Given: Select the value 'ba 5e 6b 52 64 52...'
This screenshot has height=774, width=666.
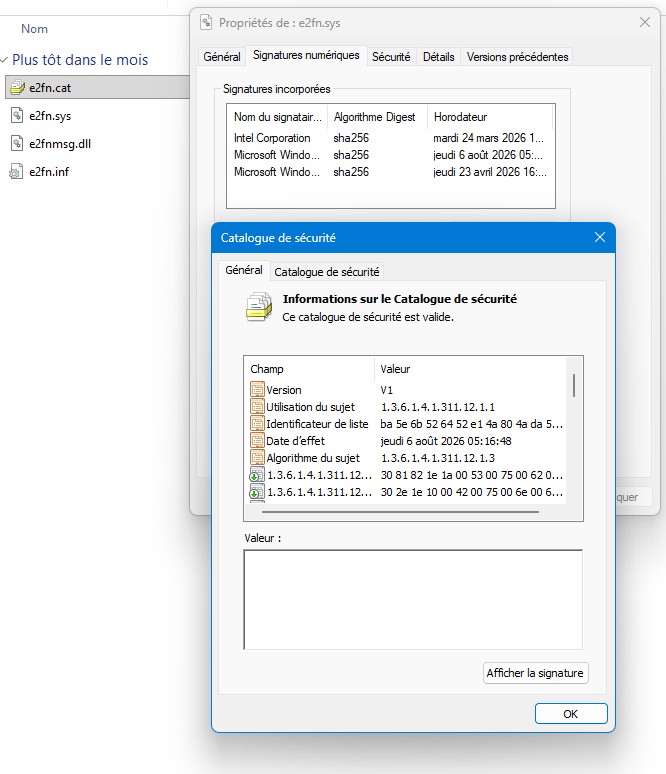Looking at the screenshot, I should [x=471, y=424].
